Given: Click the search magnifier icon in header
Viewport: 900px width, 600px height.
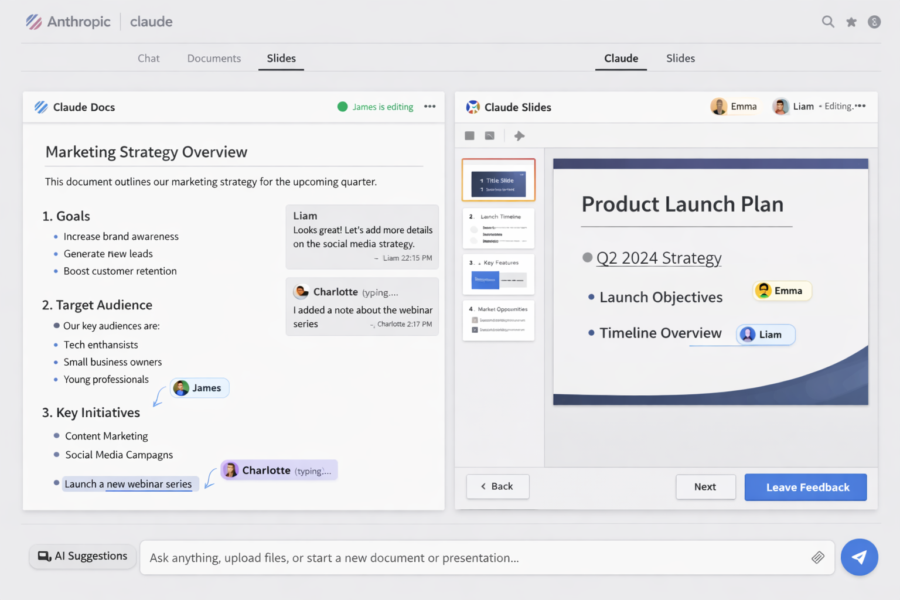Looking at the screenshot, I should (x=827, y=22).
